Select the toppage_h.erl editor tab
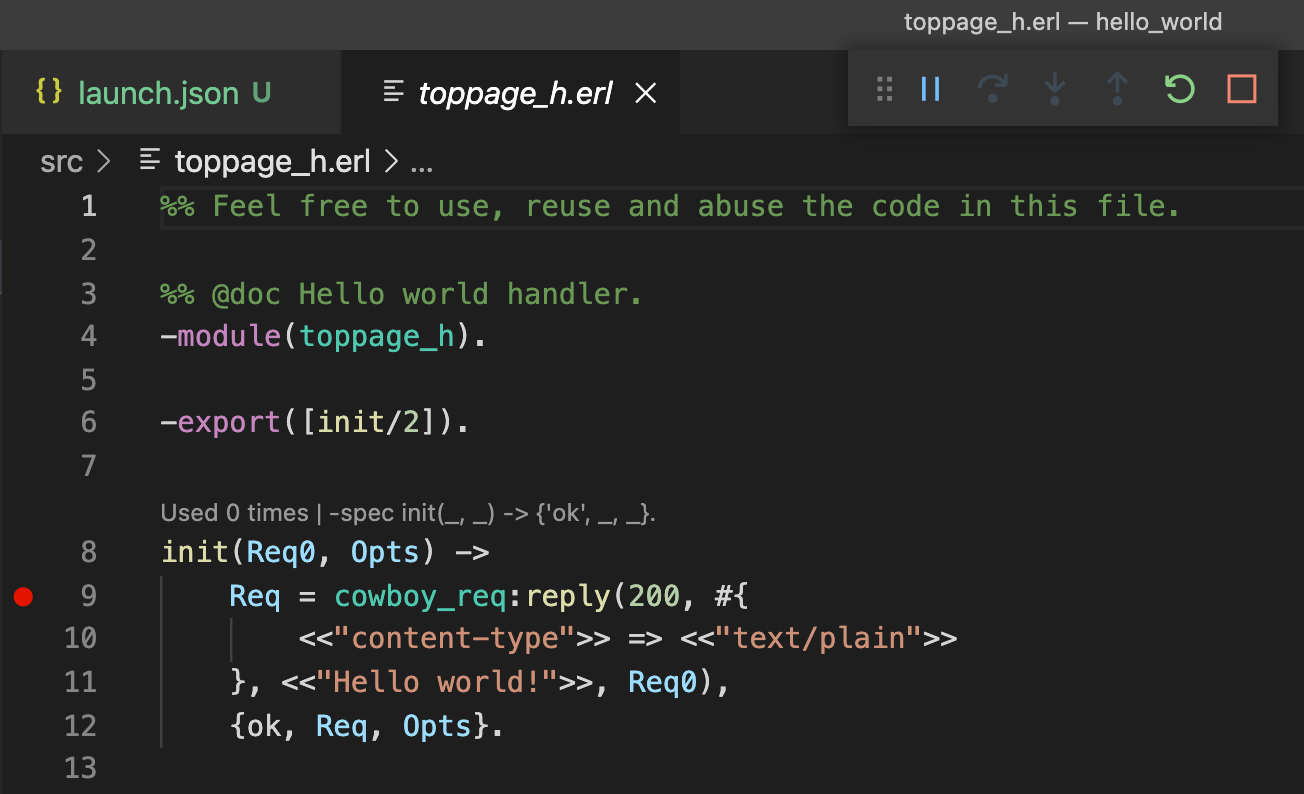The image size is (1304, 794). 510,93
